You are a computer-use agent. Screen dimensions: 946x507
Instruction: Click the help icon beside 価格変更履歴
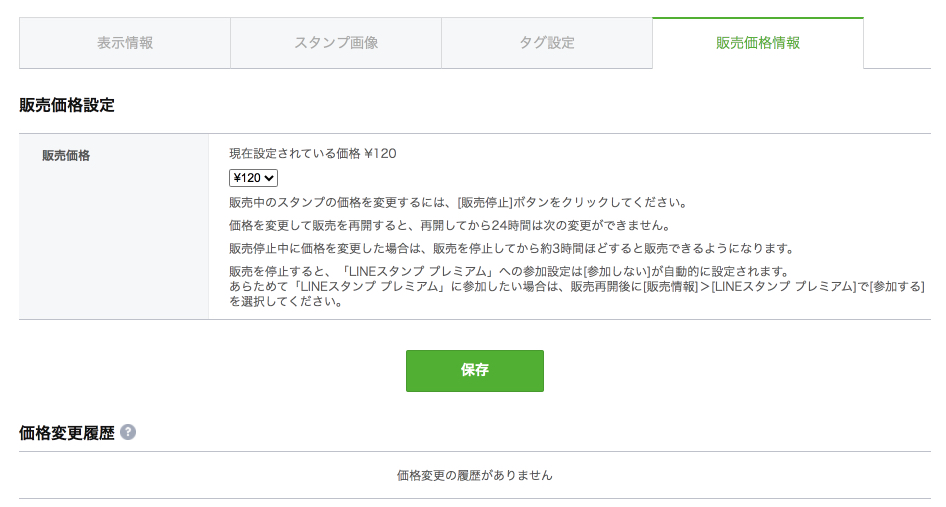[128, 432]
